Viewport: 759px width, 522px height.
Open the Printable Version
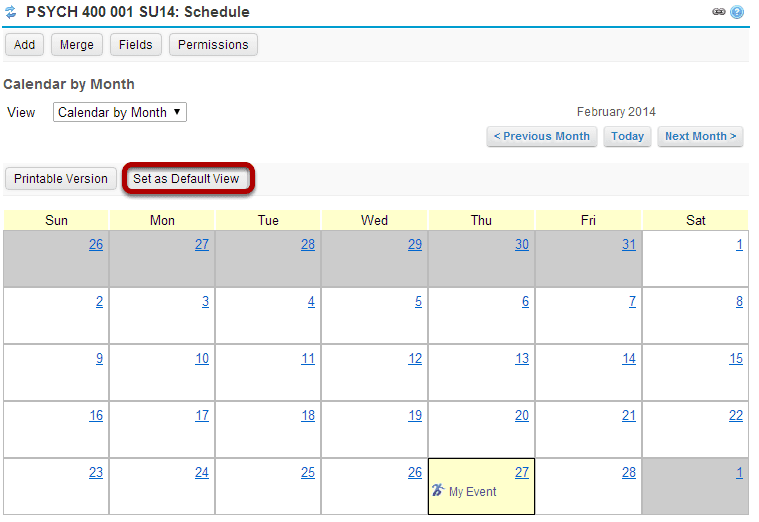pos(61,179)
